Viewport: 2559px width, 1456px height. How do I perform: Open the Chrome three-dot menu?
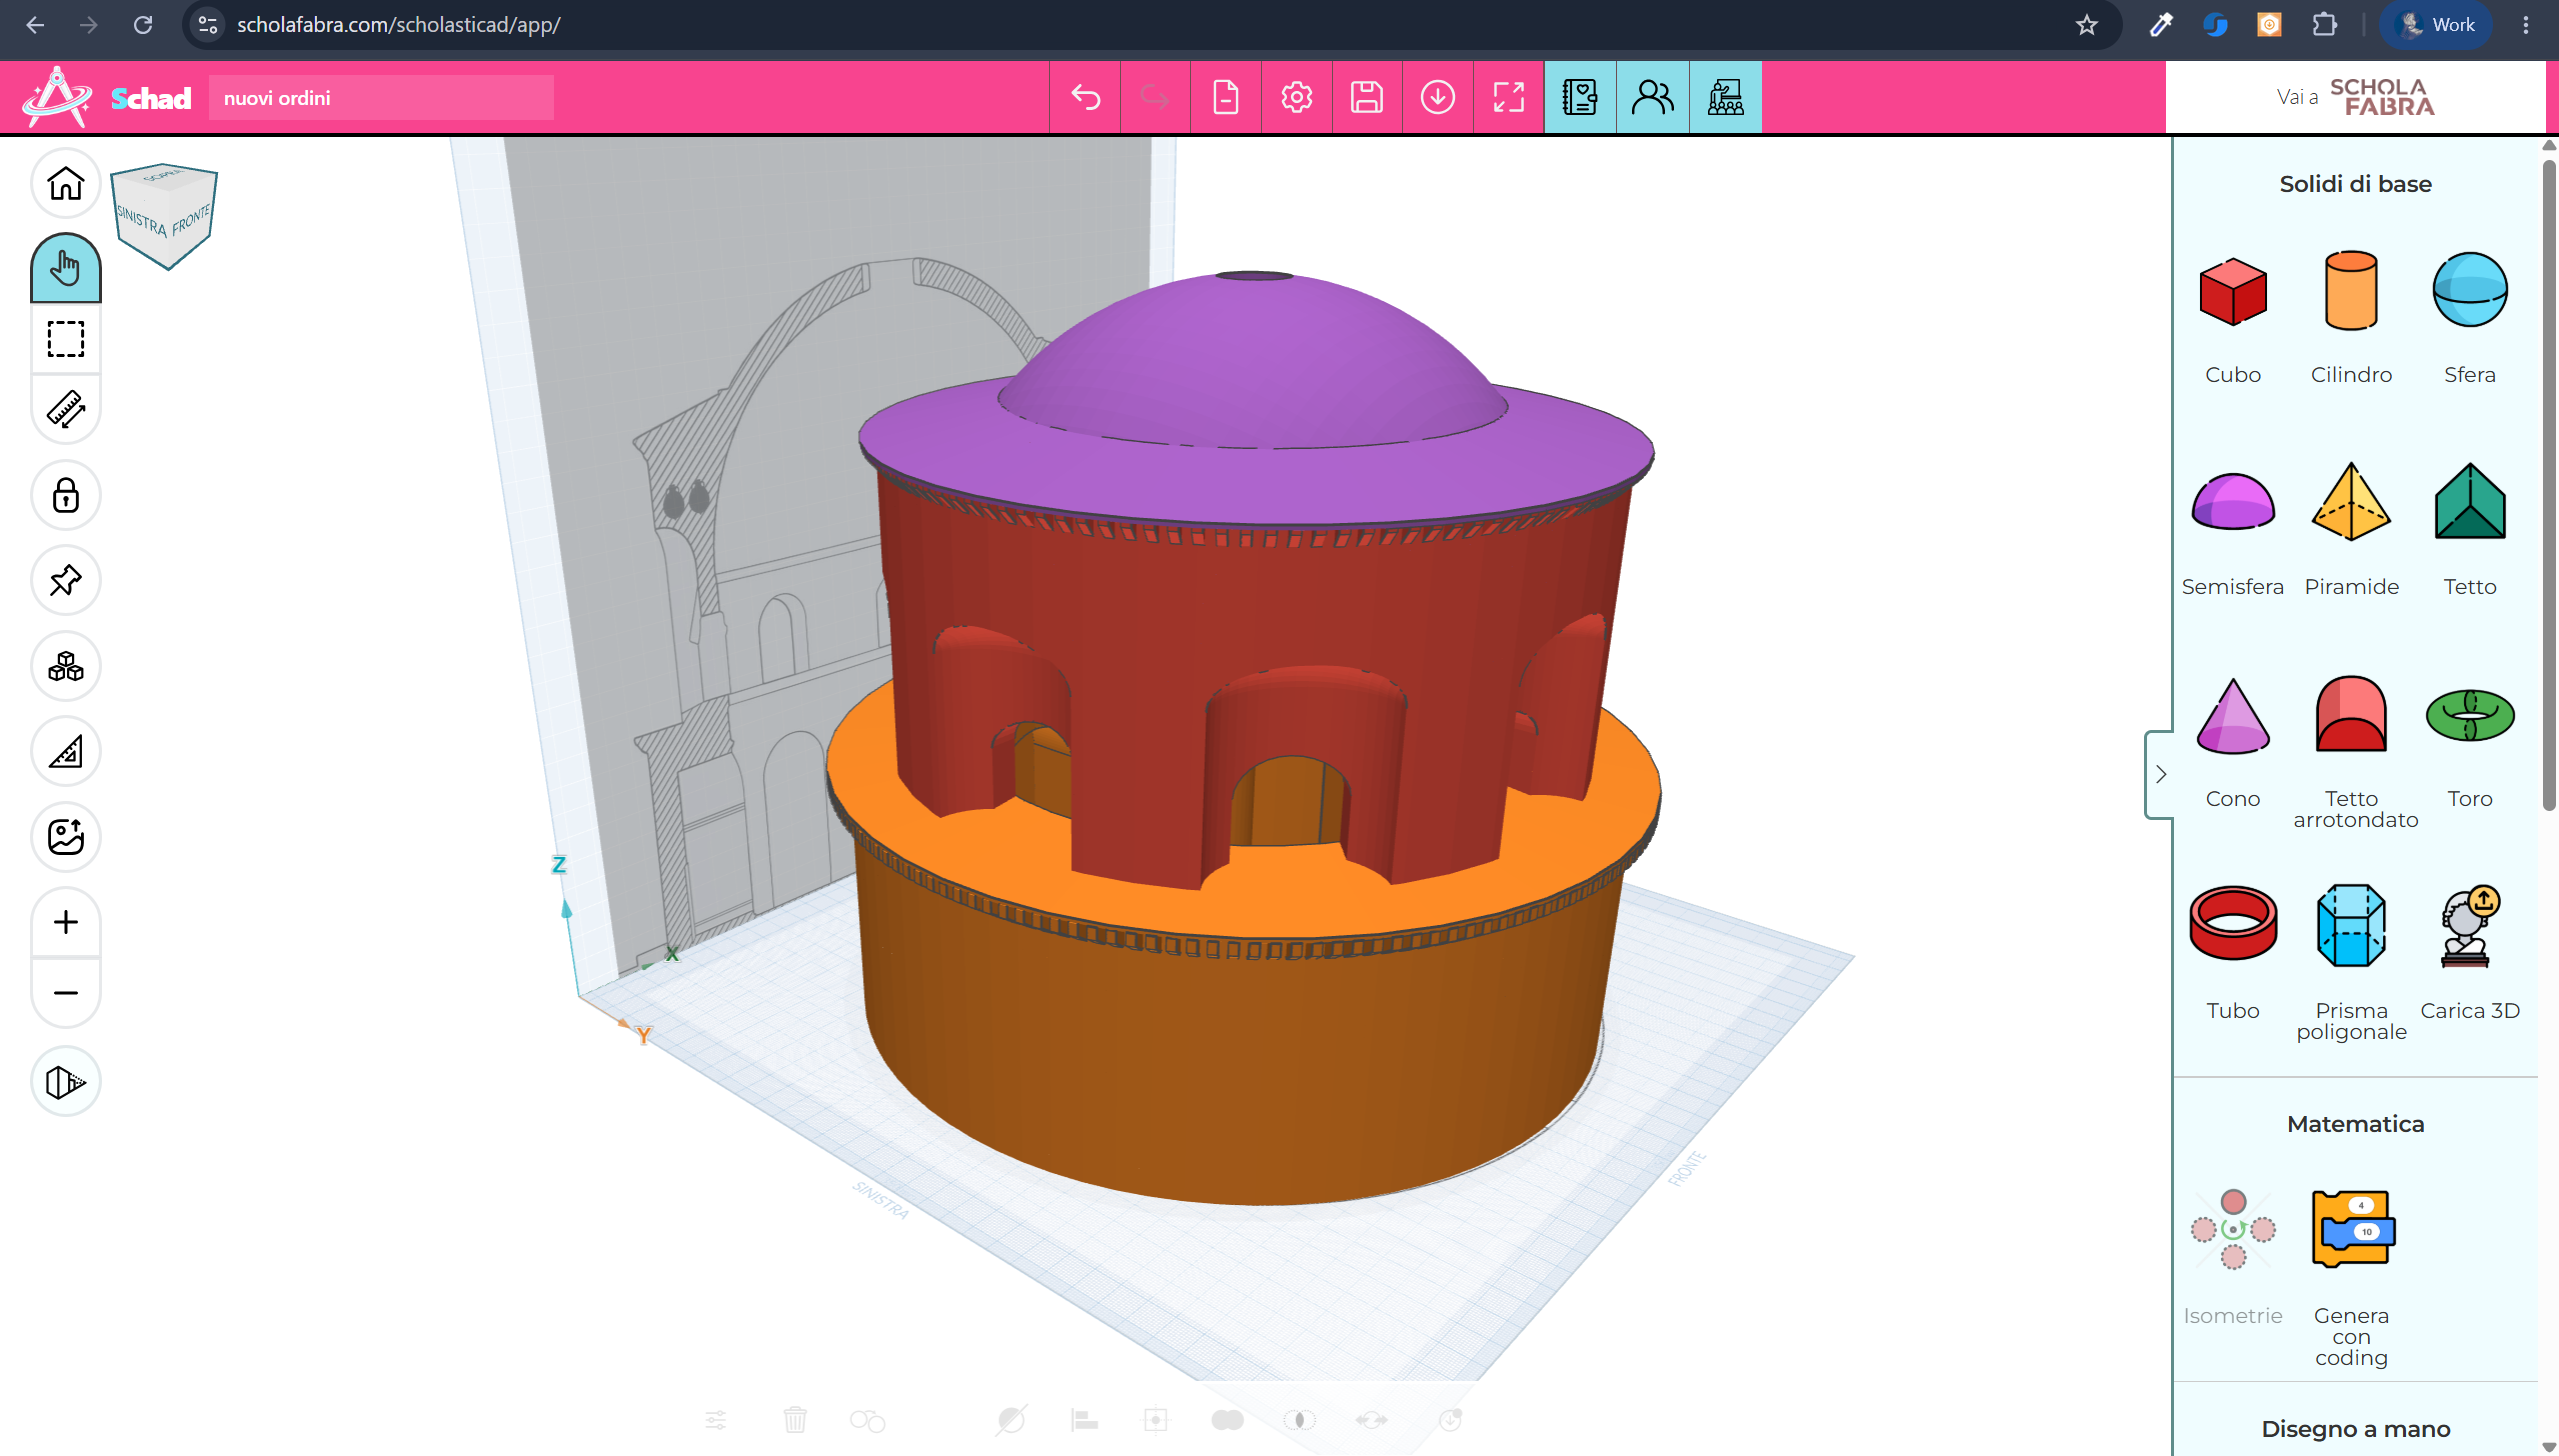pyautogui.click(x=2526, y=24)
